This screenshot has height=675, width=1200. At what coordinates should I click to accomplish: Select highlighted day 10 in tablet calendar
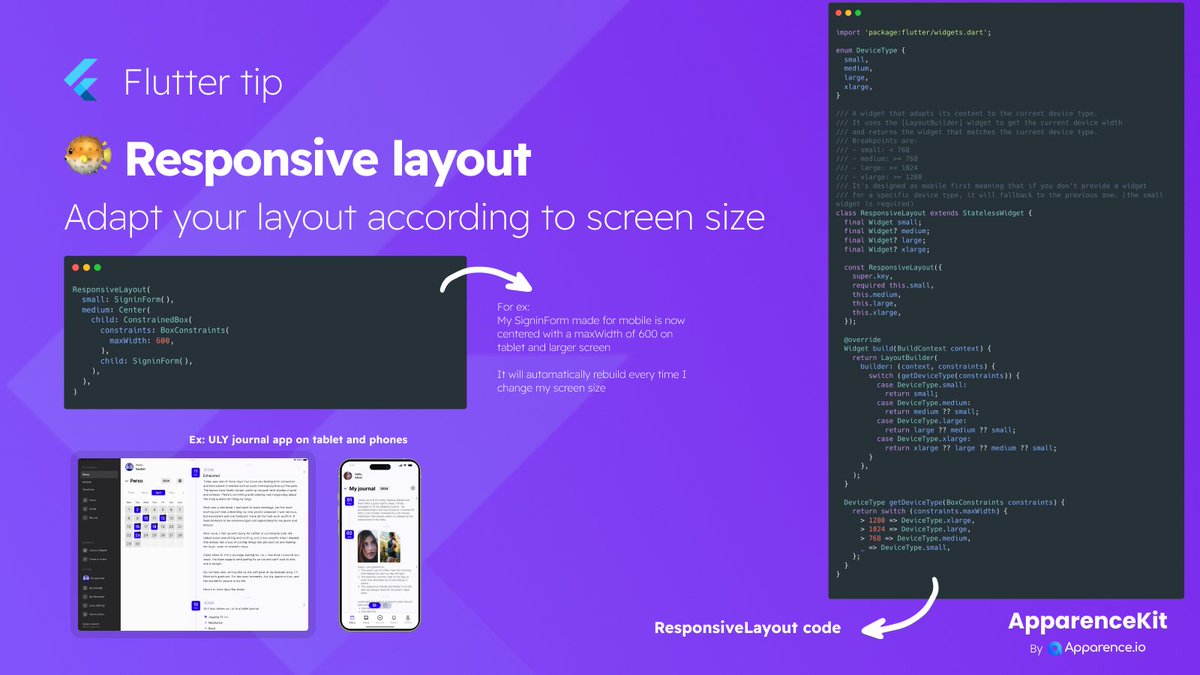tap(145, 518)
